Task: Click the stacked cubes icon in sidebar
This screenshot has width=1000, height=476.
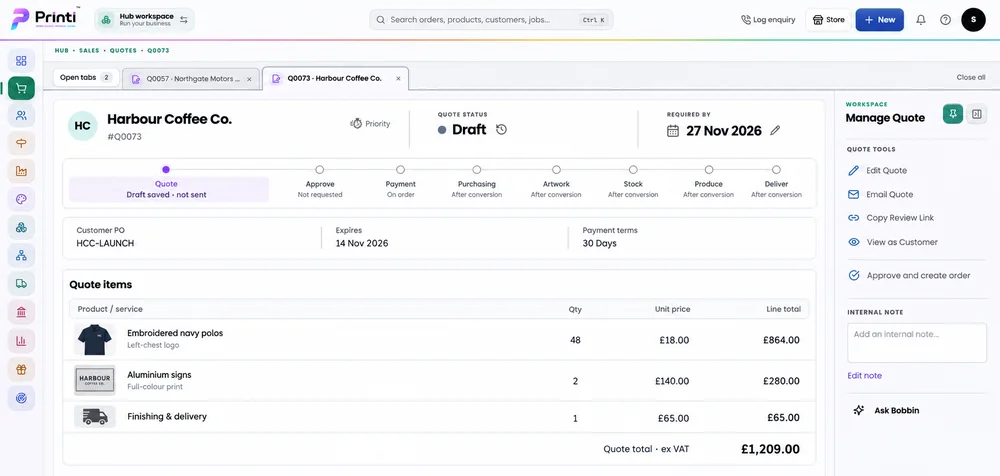Action: tap(21, 227)
